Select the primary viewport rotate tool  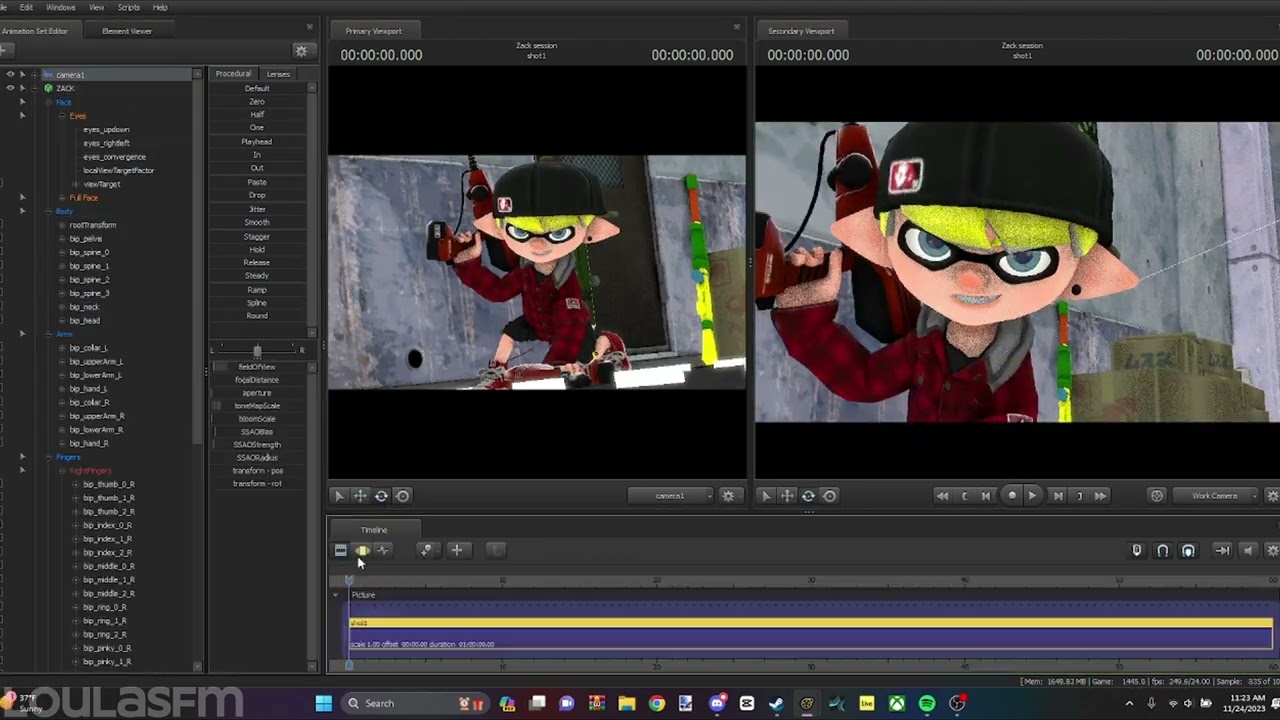[x=381, y=496]
